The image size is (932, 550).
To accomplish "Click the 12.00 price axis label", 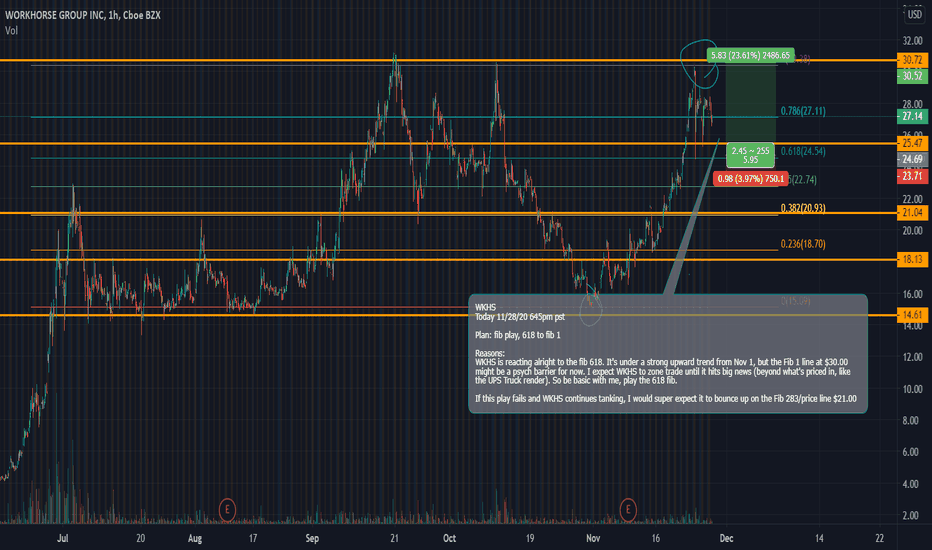I will point(912,357).
